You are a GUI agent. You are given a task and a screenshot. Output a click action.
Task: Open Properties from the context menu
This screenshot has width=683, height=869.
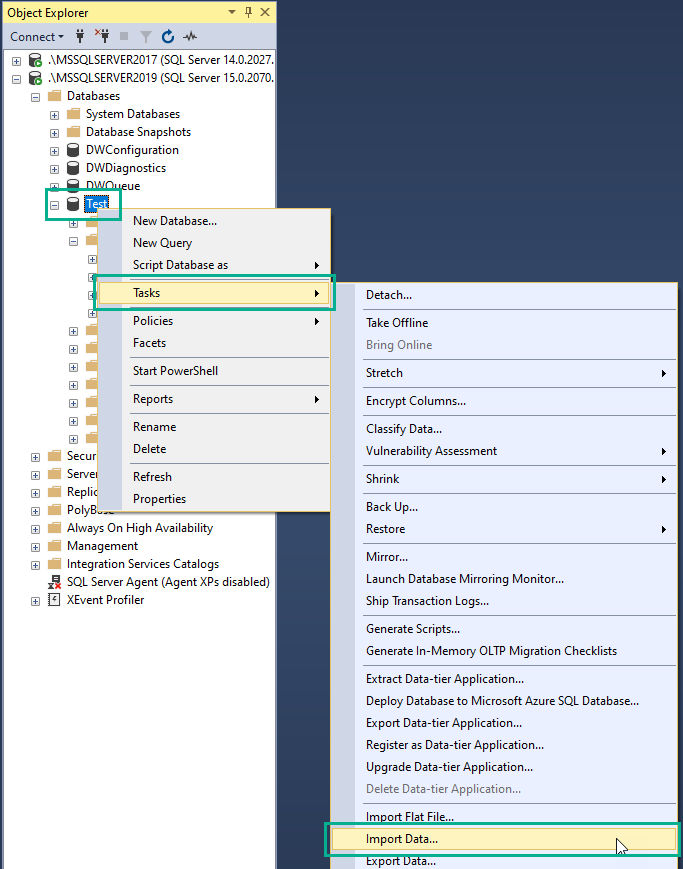click(x=213, y=499)
